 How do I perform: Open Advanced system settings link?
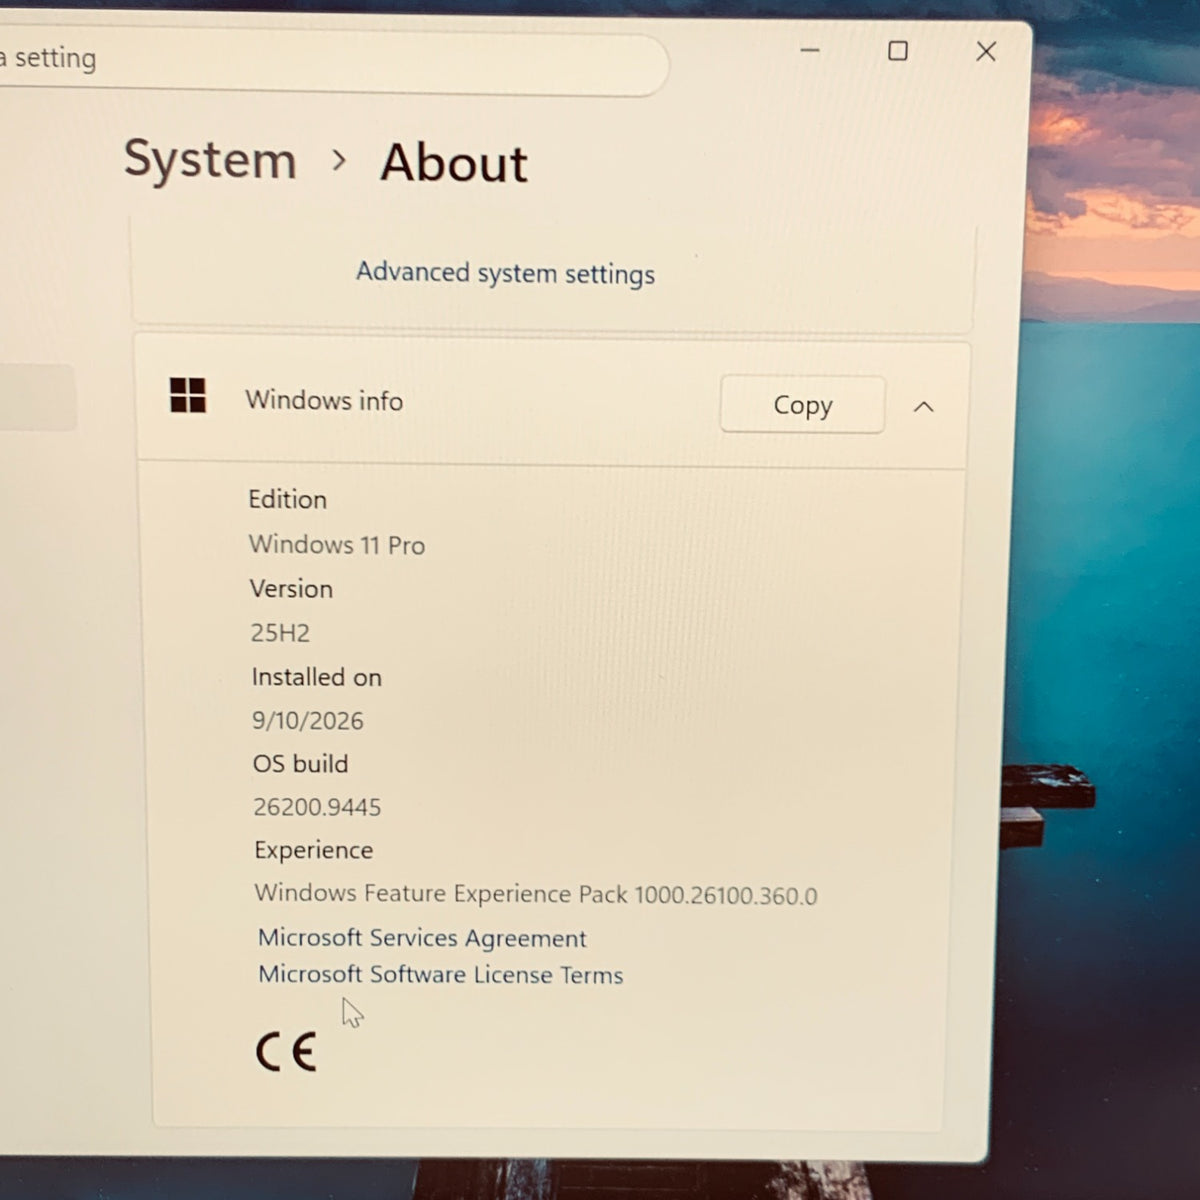tap(505, 273)
